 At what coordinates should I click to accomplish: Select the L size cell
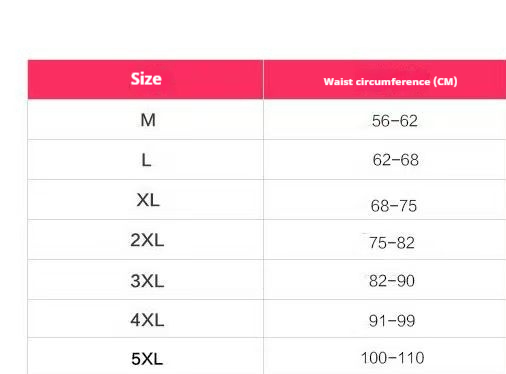point(146,160)
